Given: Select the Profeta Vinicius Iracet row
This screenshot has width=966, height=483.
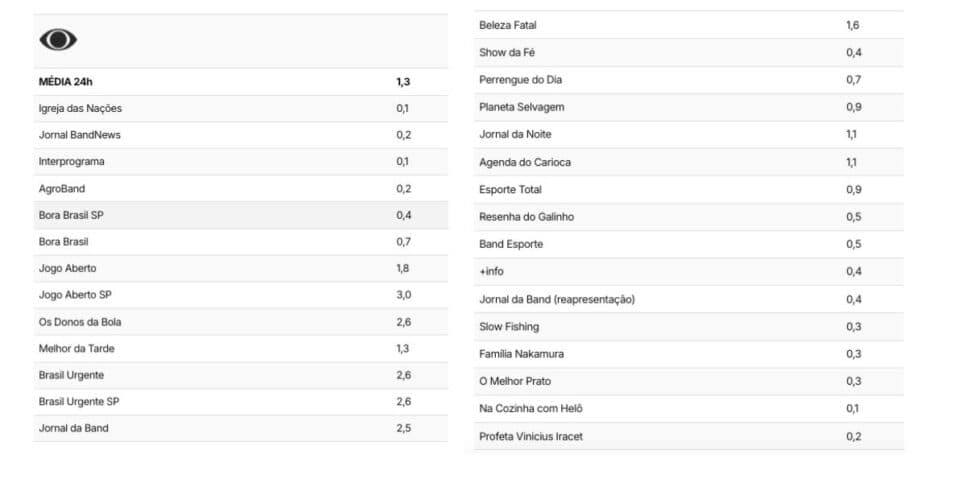Looking at the screenshot, I should (689, 436).
